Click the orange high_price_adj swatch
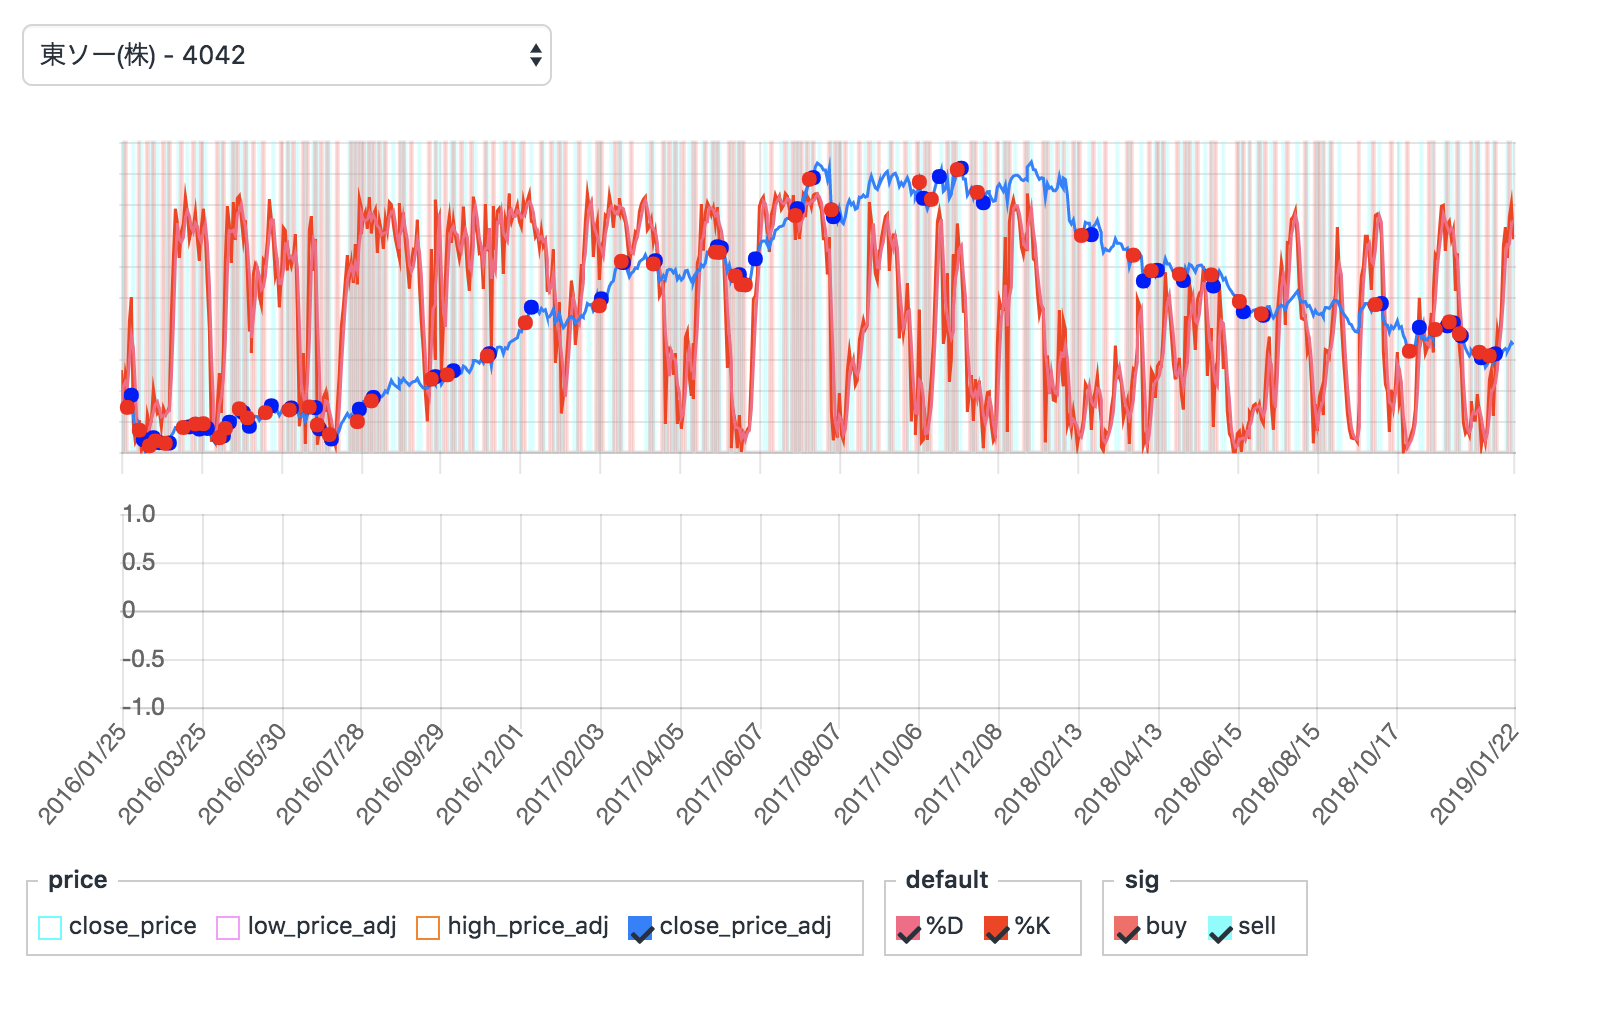This screenshot has width=1616, height=1022. [x=430, y=927]
